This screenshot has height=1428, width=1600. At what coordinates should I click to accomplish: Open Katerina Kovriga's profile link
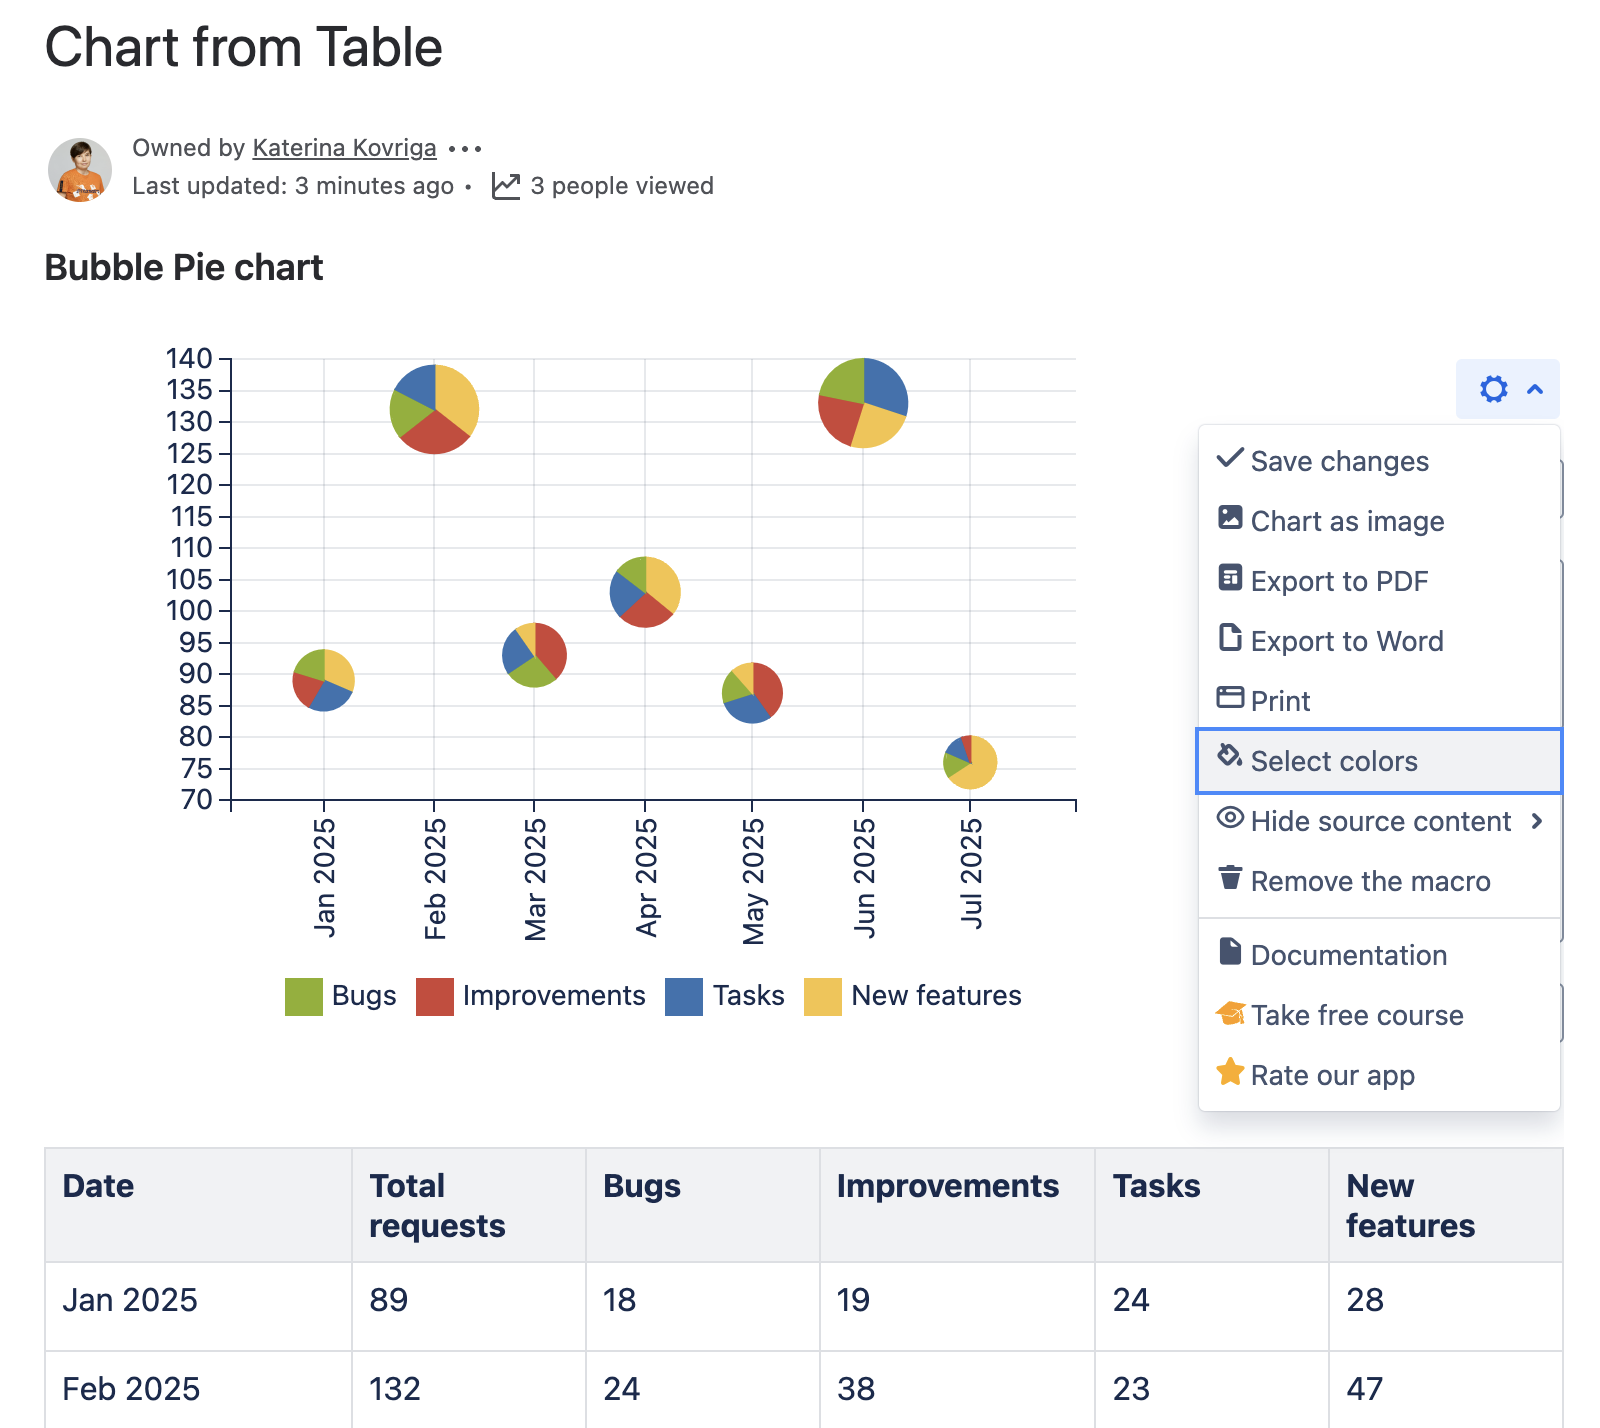(344, 148)
